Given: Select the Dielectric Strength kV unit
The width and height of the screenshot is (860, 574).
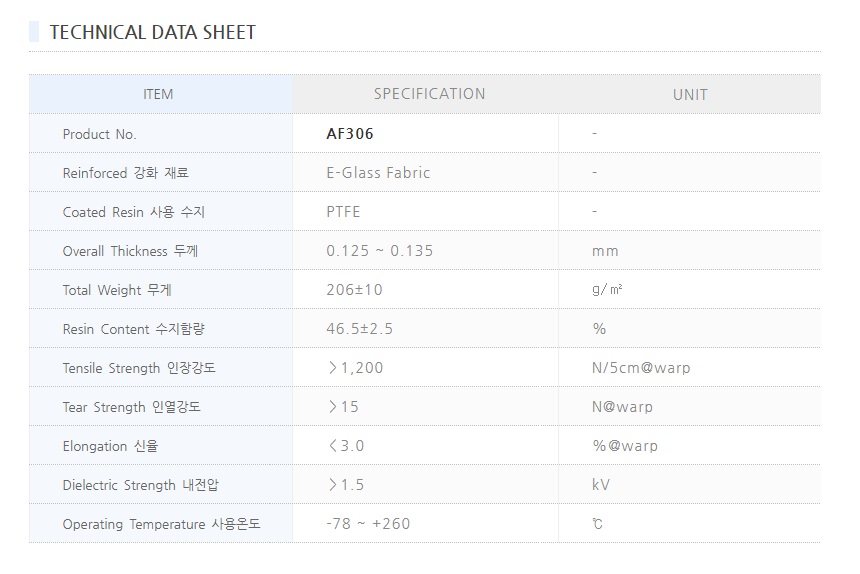Looking at the screenshot, I should coord(601,485).
